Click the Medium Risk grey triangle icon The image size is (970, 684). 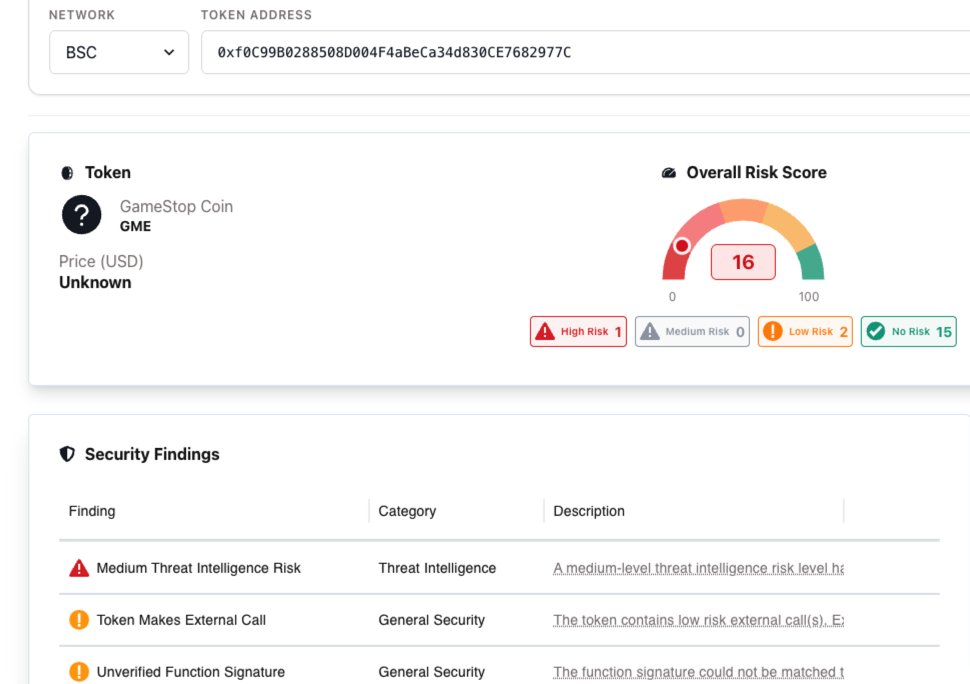tap(650, 331)
